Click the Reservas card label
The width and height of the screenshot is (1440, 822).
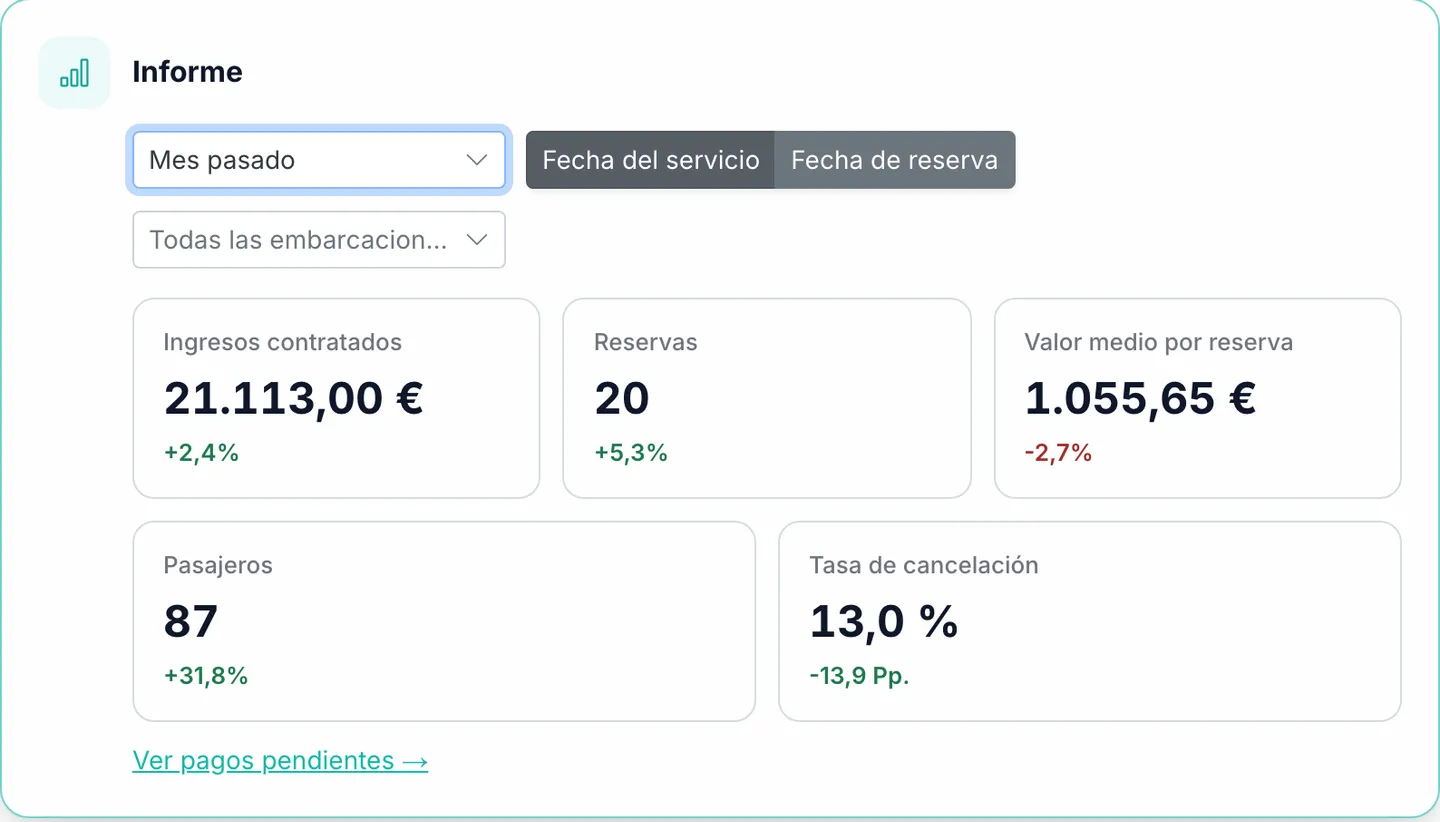coord(646,342)
